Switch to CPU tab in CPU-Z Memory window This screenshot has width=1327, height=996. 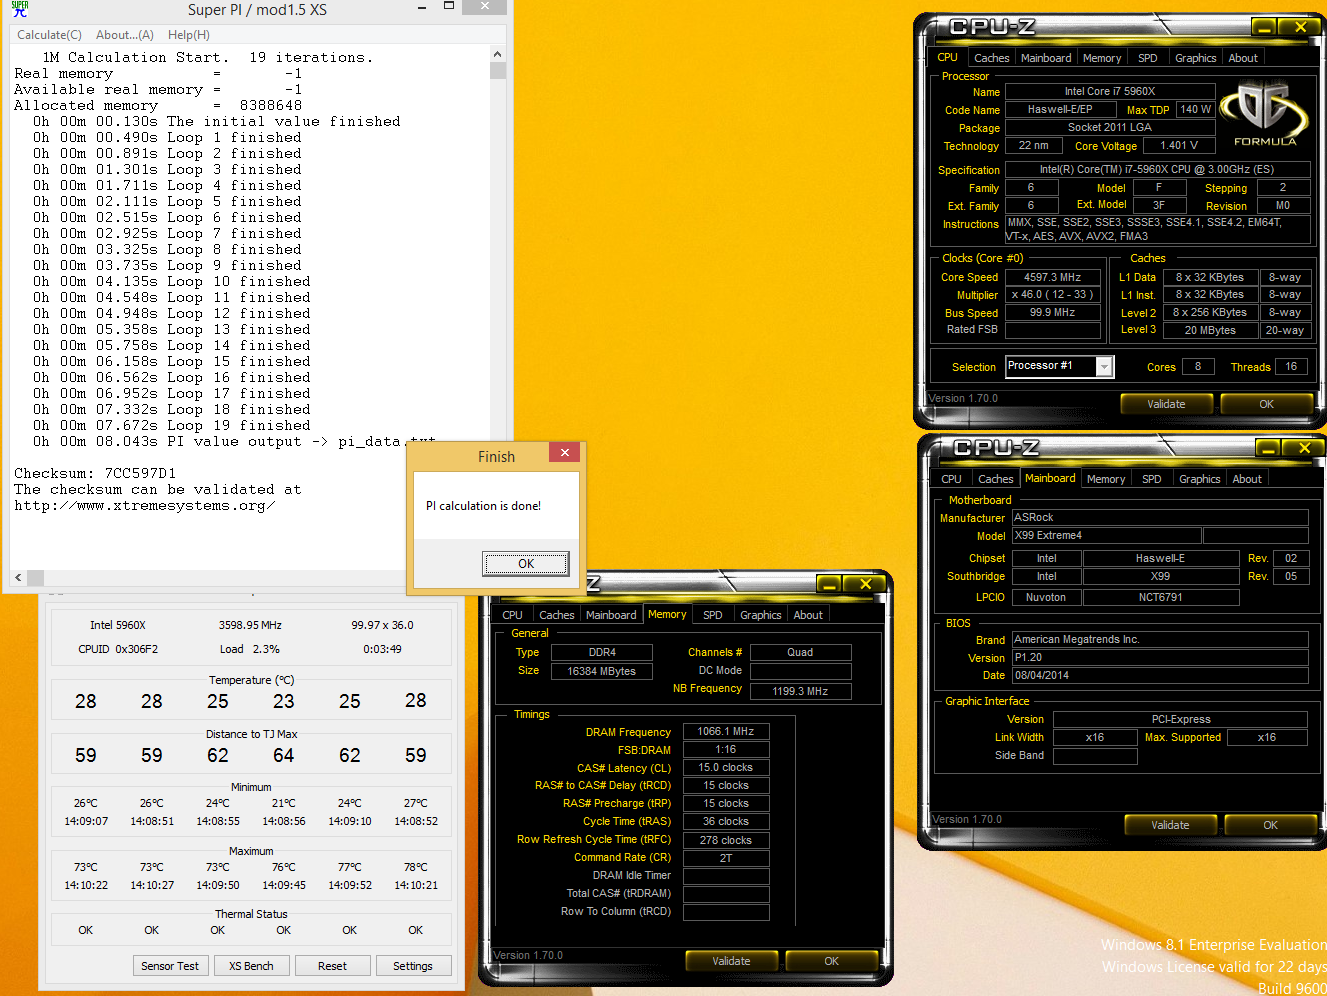512,615
